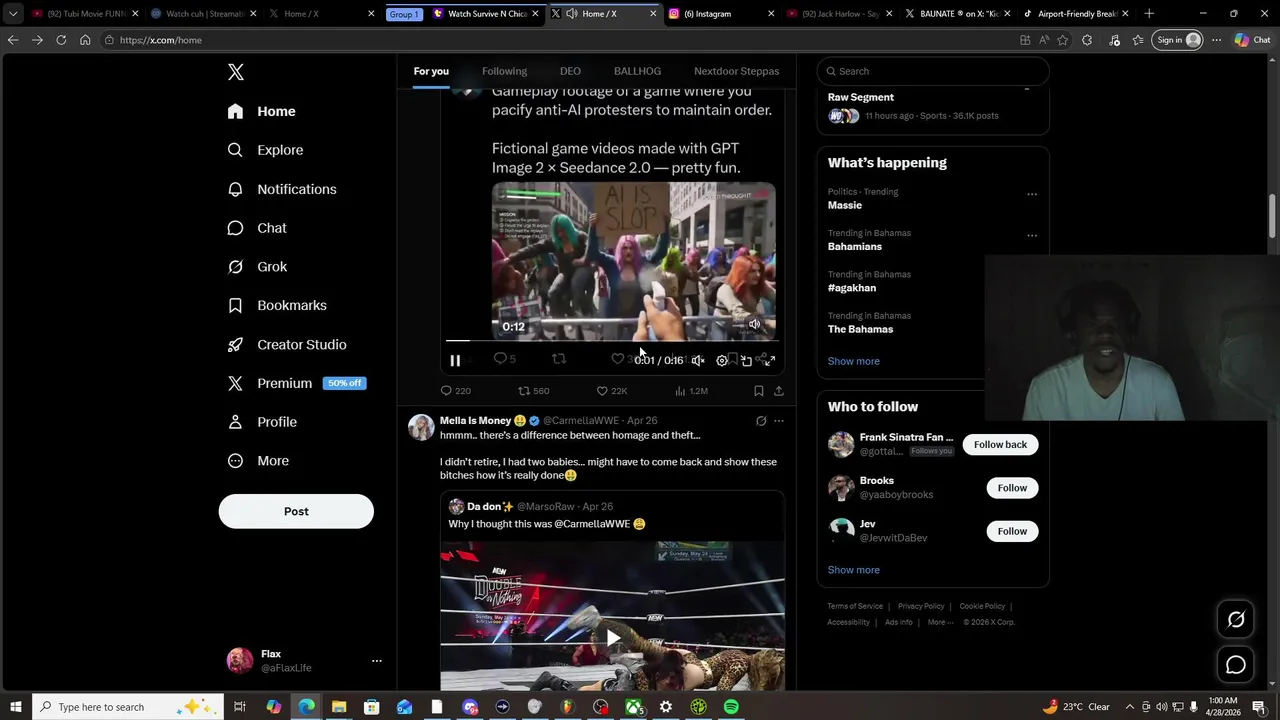Click Mella Is Money avatar
The height and width of the screenshot is (720, 1280).
point(421,427)
